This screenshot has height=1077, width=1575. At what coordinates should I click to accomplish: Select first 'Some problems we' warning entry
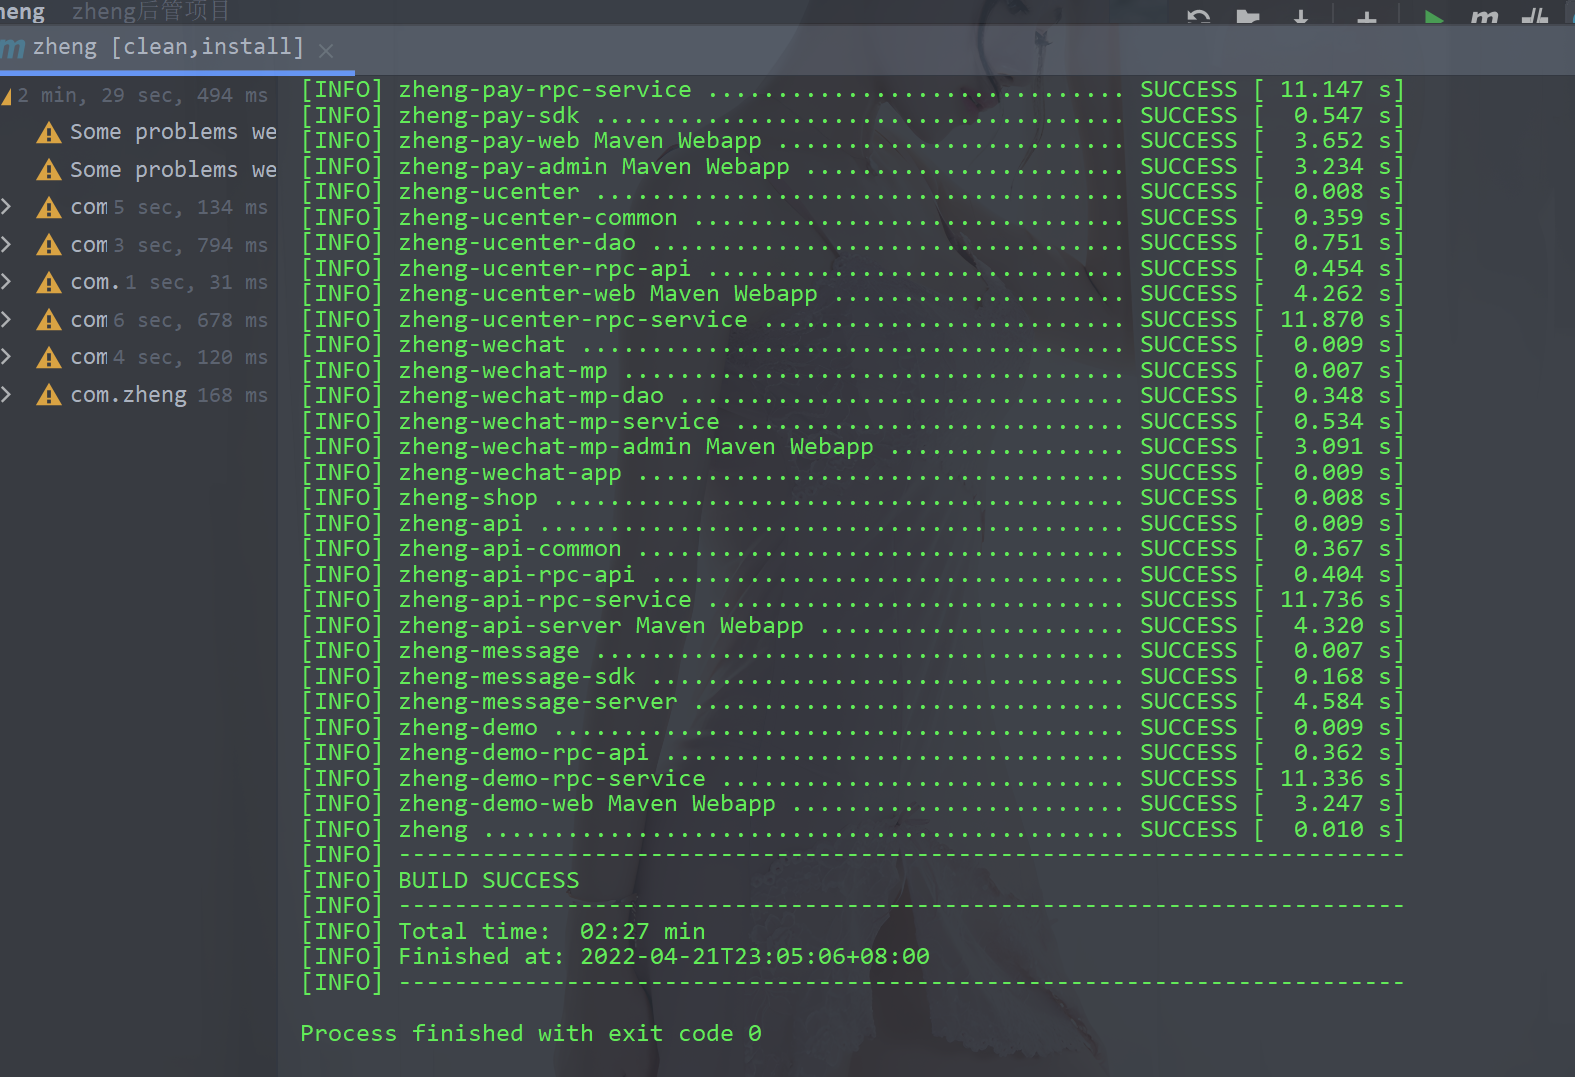(x=172, y=132)
